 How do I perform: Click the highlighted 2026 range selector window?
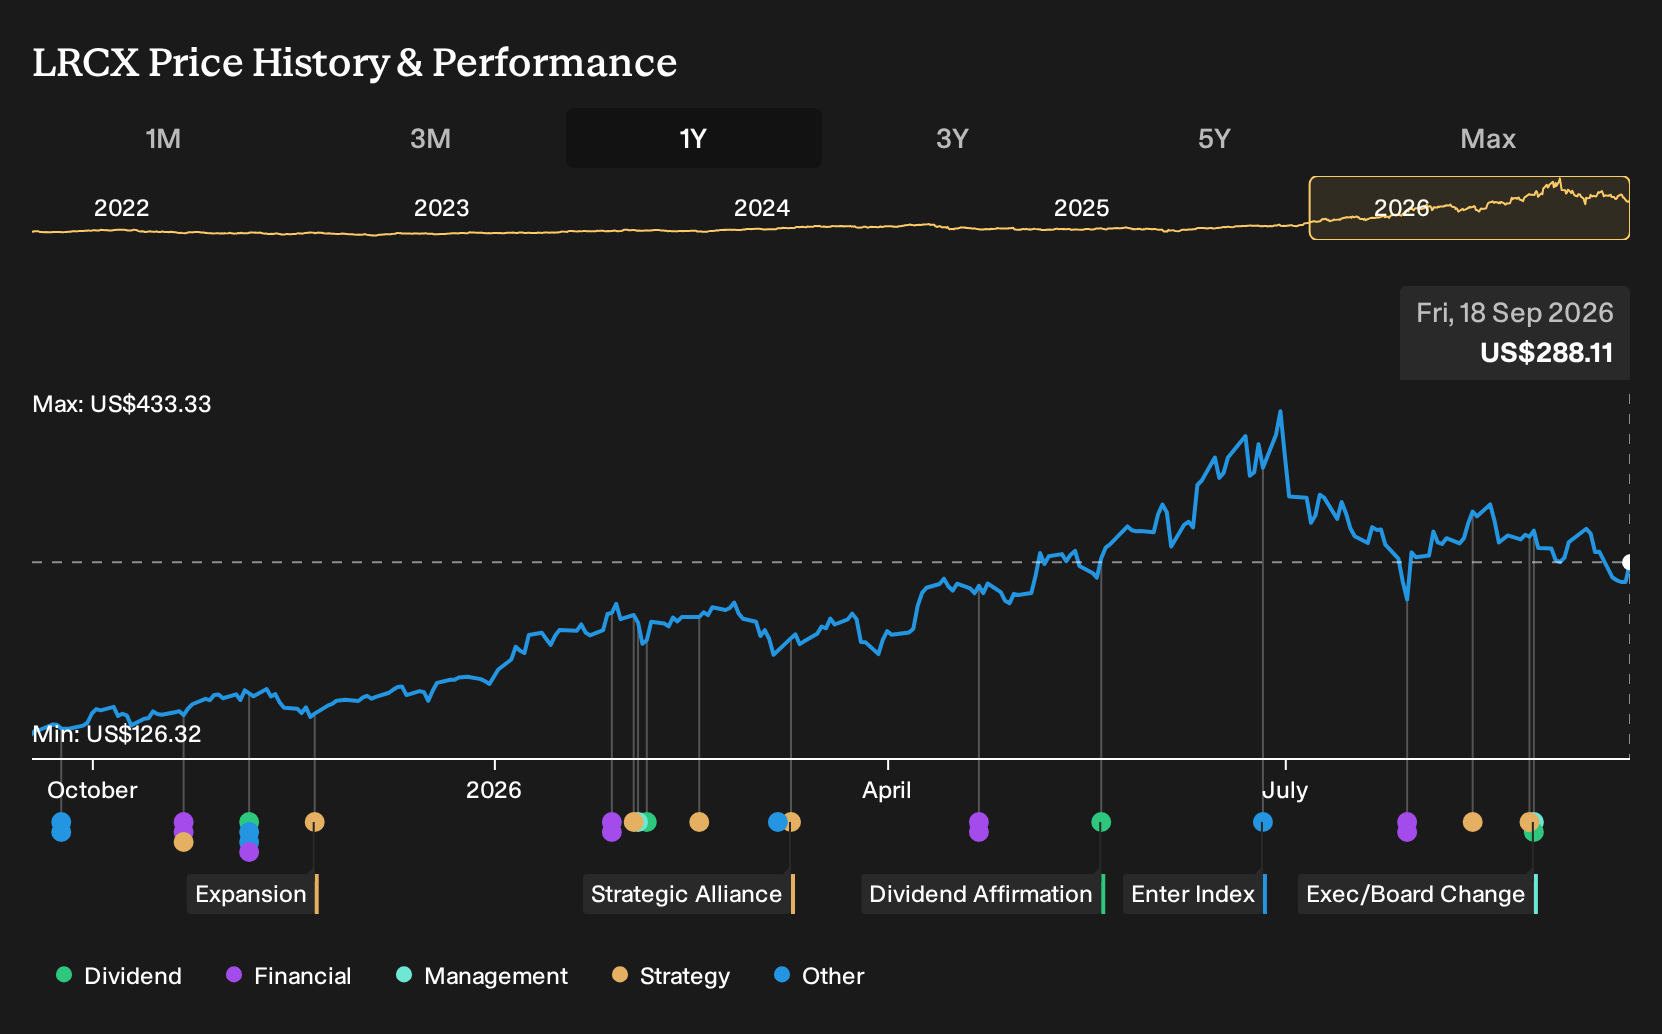(x=1469, y=208)
